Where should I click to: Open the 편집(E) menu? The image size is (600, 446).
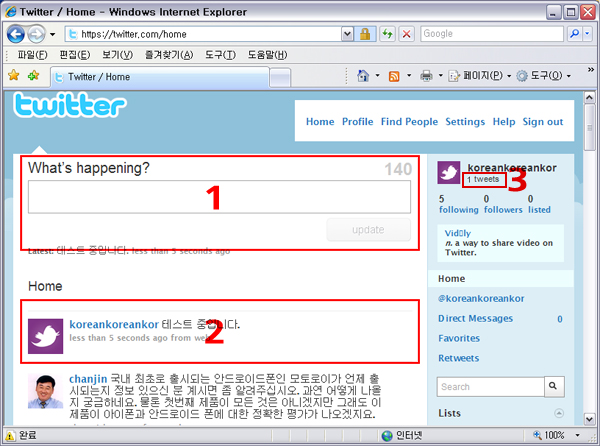tap(75, 55)
